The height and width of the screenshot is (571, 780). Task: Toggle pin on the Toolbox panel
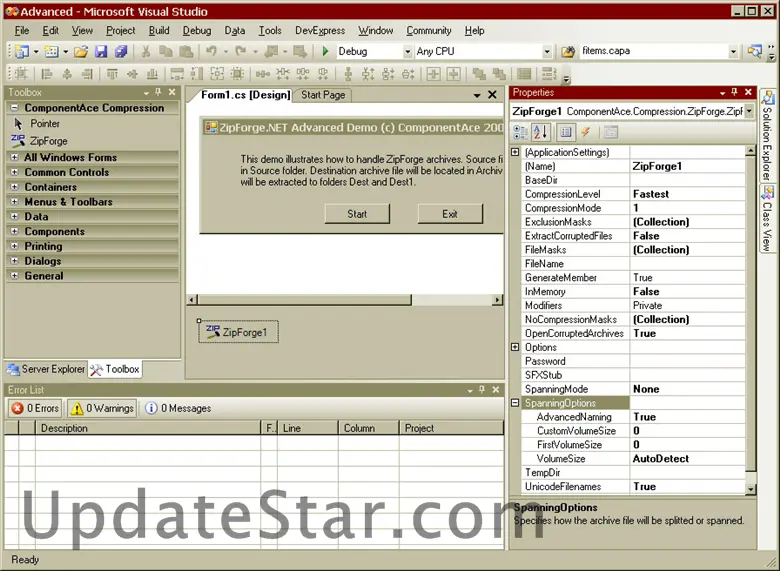(158, 92)
